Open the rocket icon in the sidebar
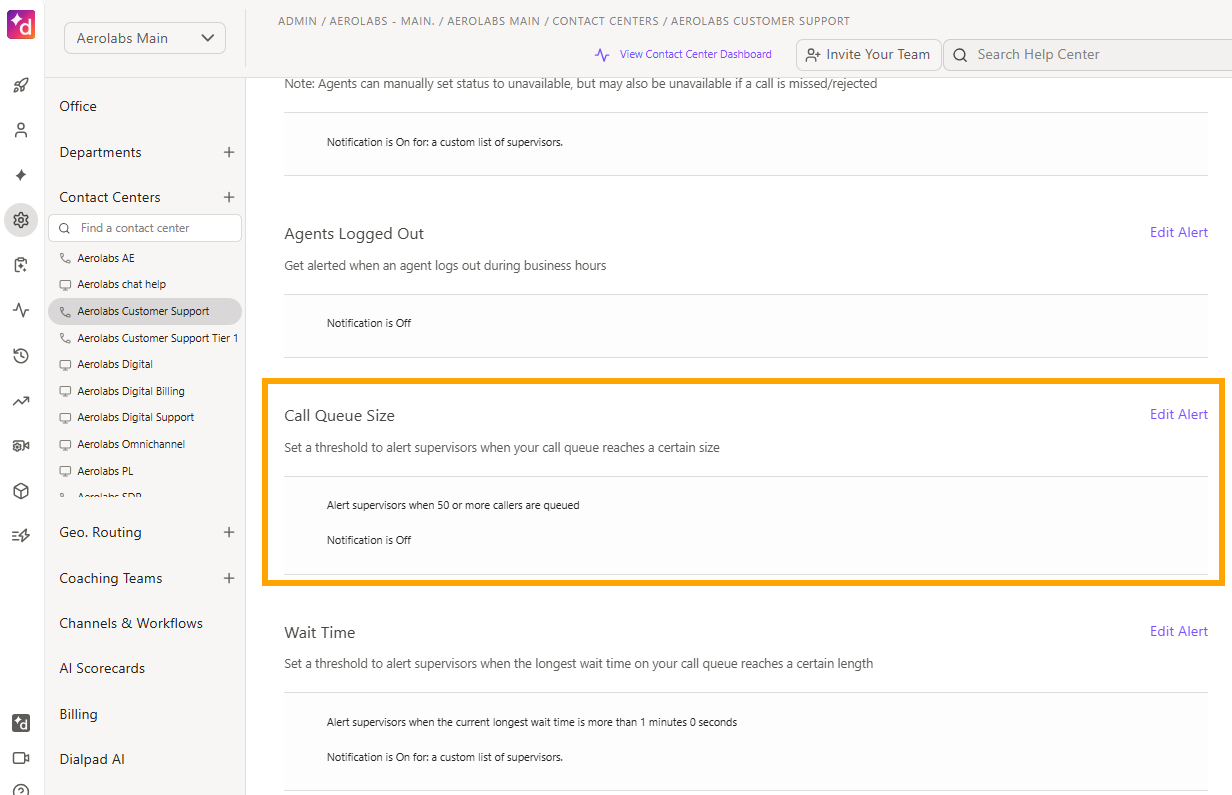 21,85
